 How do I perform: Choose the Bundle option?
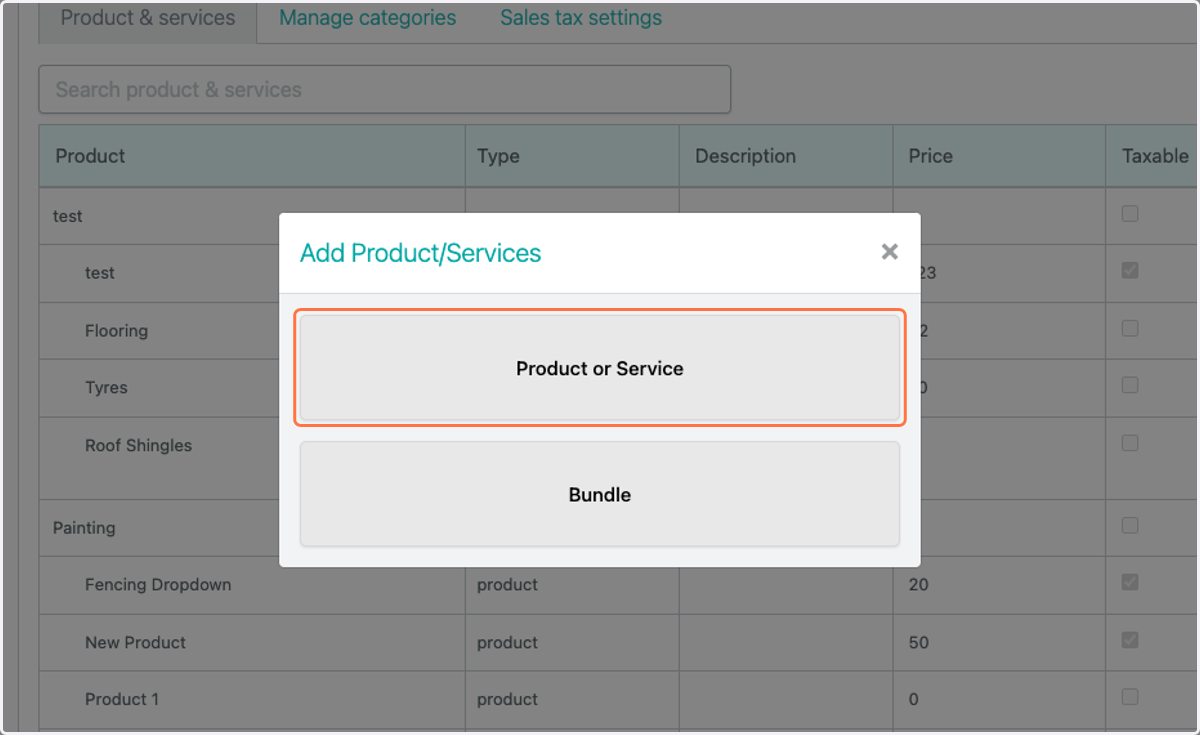pyautogui.click(x=600, y=494)
